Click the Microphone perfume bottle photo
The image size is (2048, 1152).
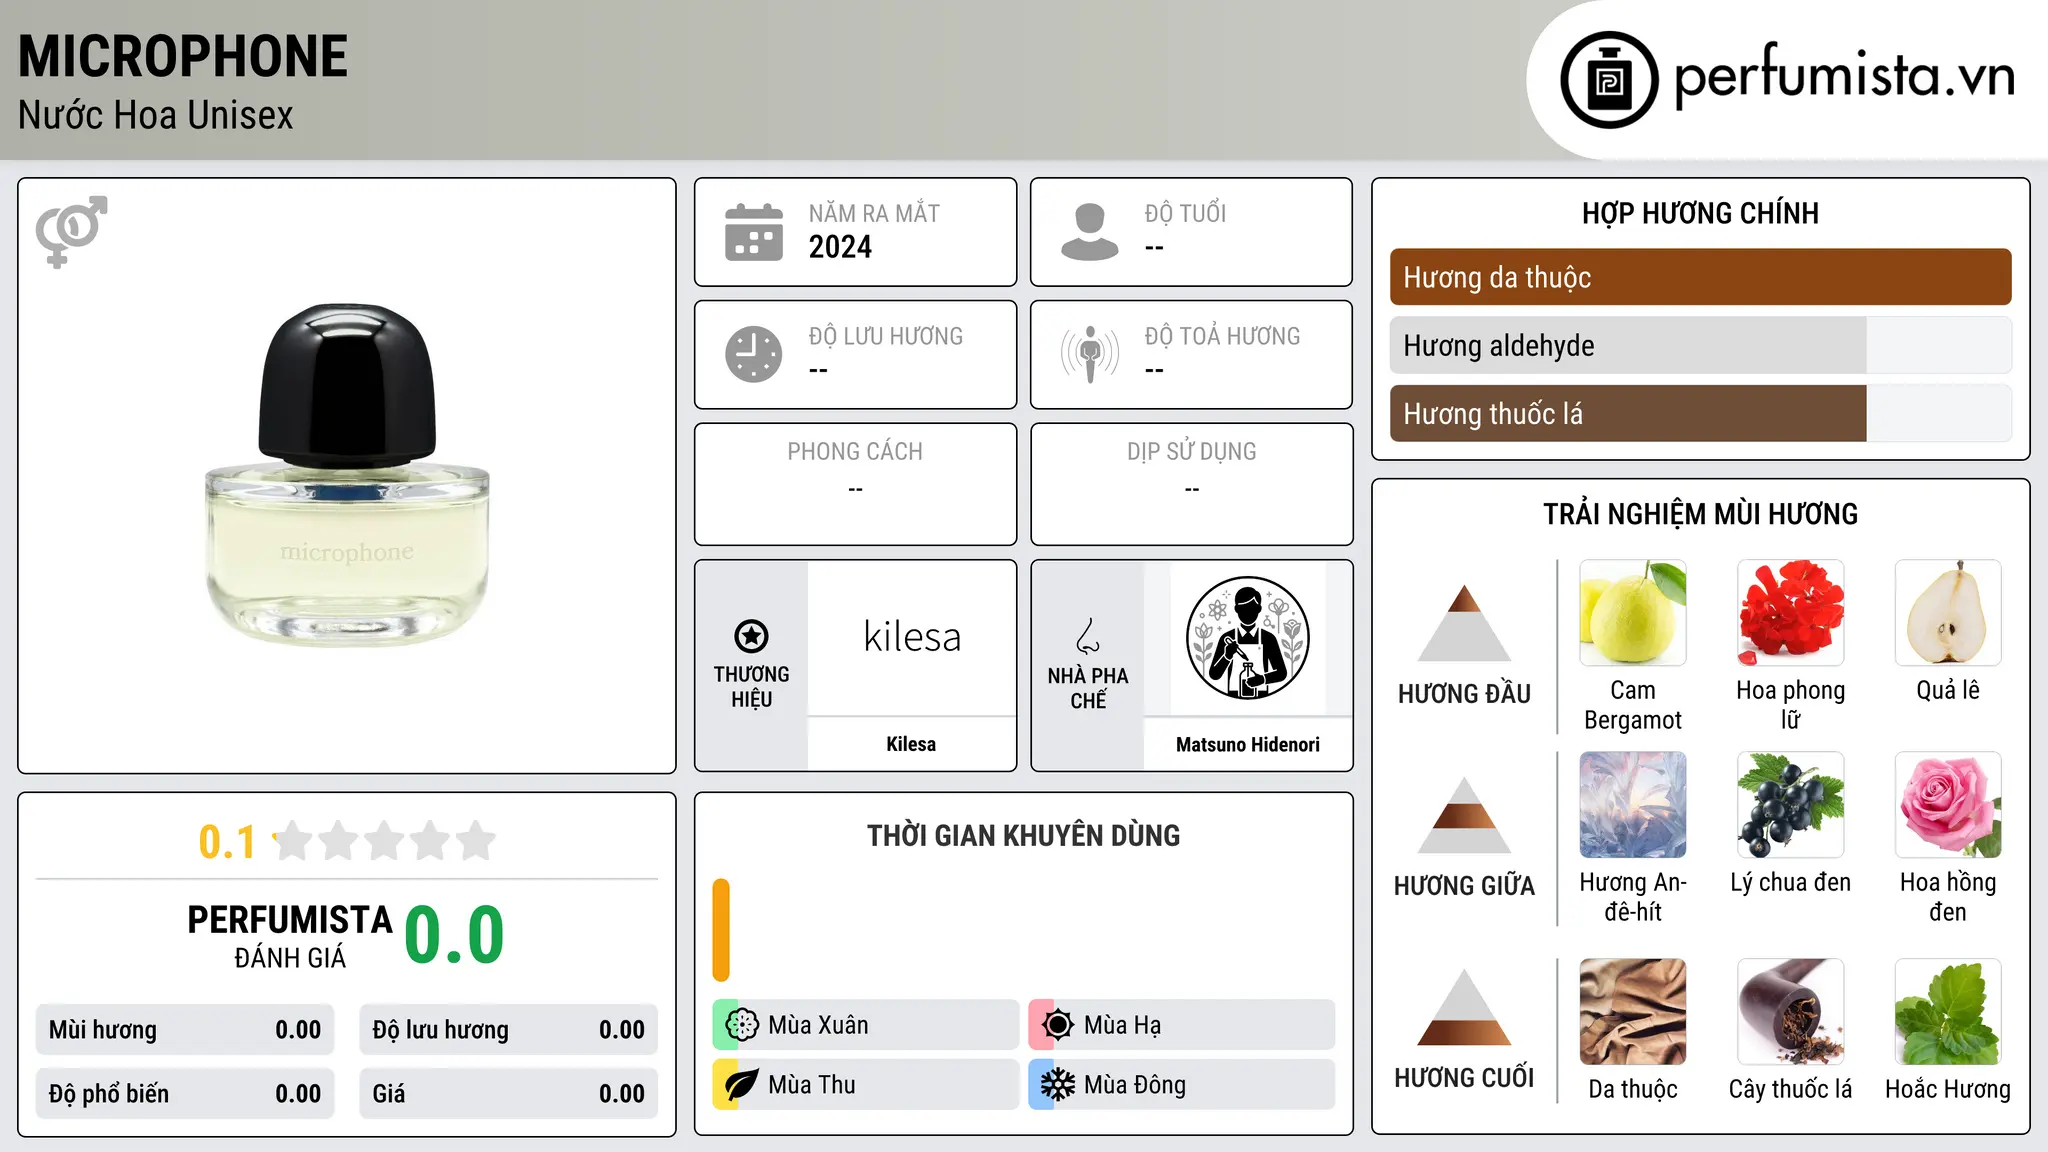point(347,475)
